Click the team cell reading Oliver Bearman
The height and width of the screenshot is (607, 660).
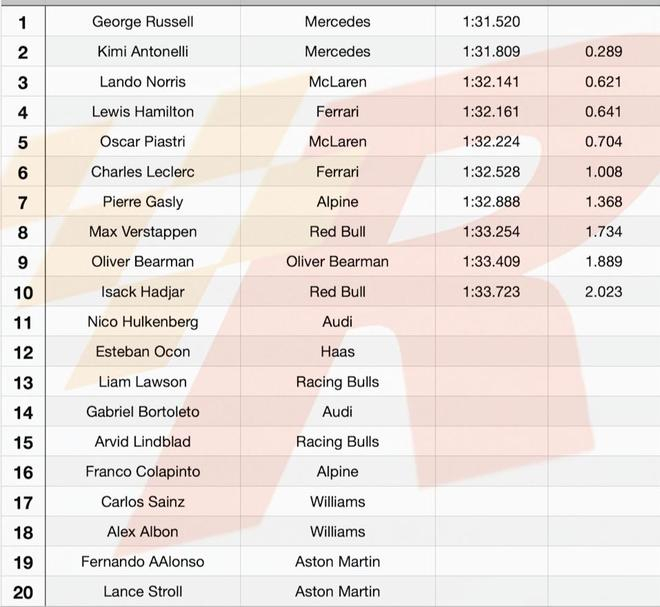click(x=337, y=261)
